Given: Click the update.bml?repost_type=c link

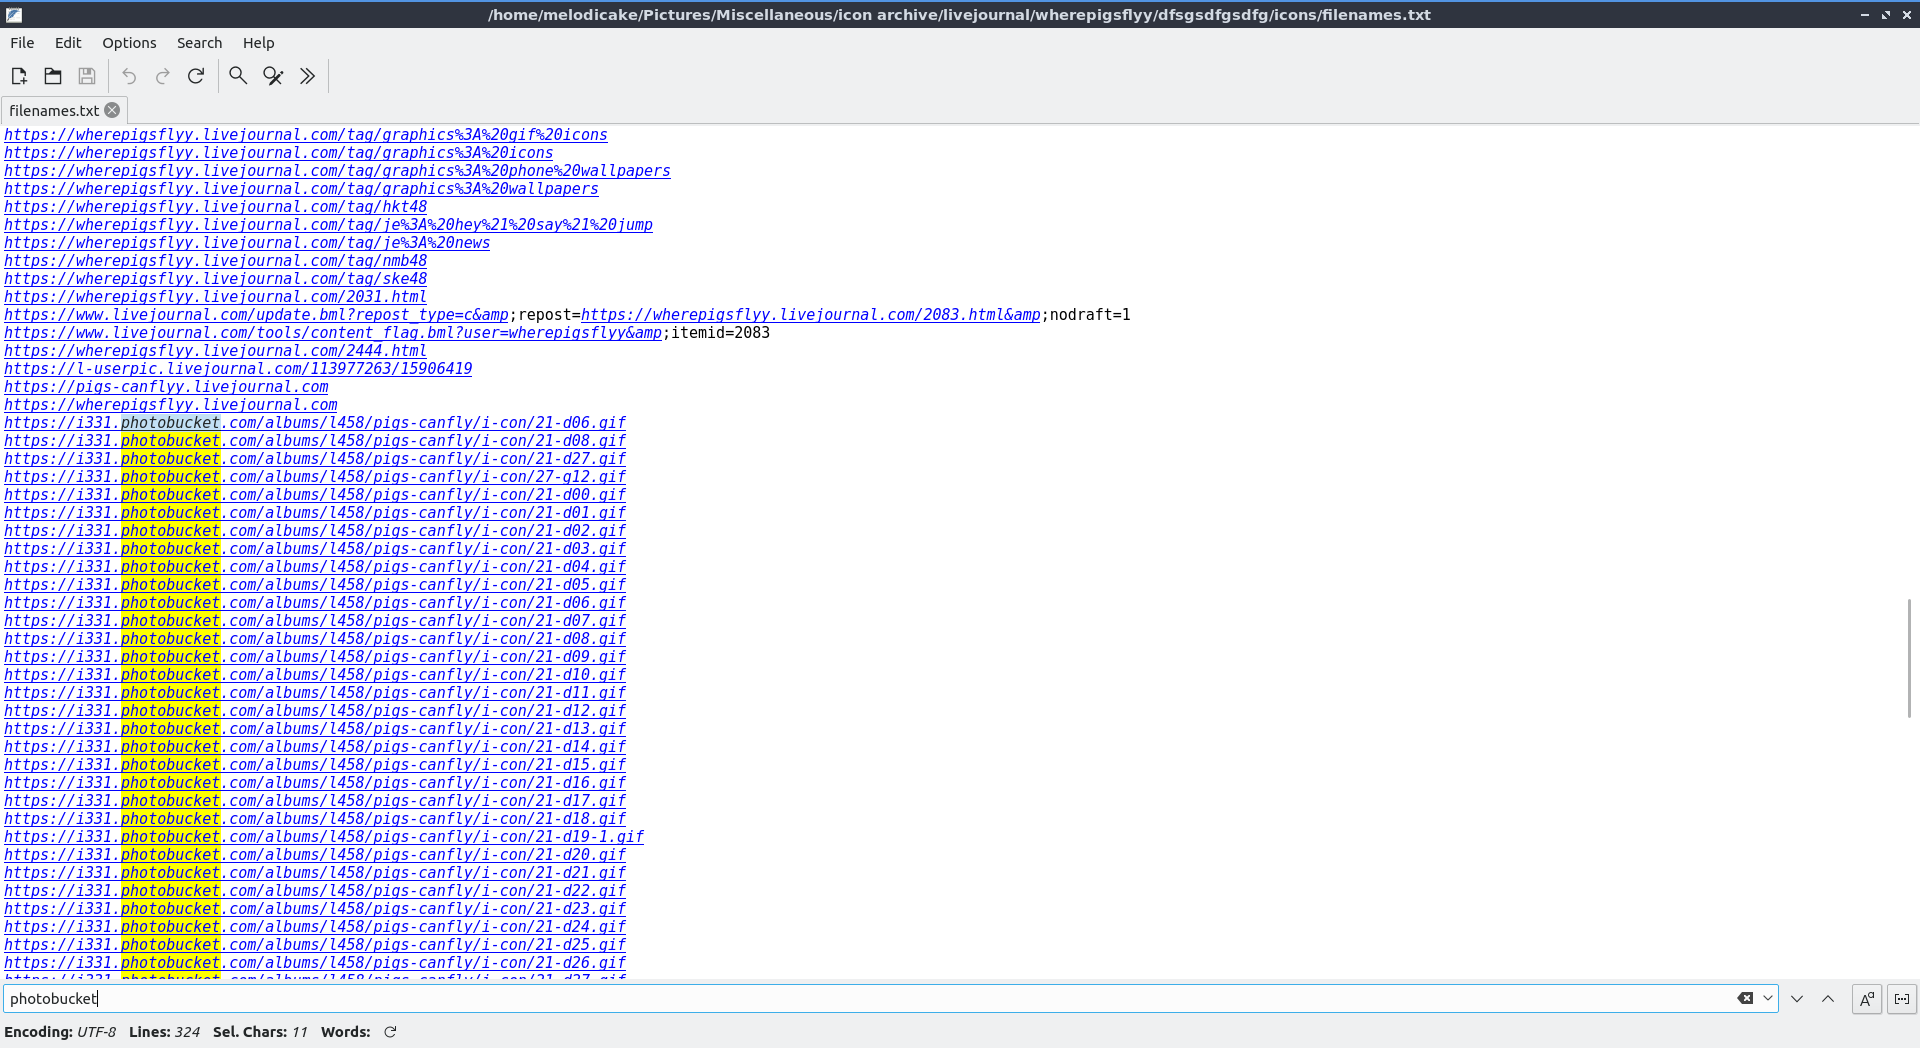Looking at the screenshot, I should [x=256, y=315].
